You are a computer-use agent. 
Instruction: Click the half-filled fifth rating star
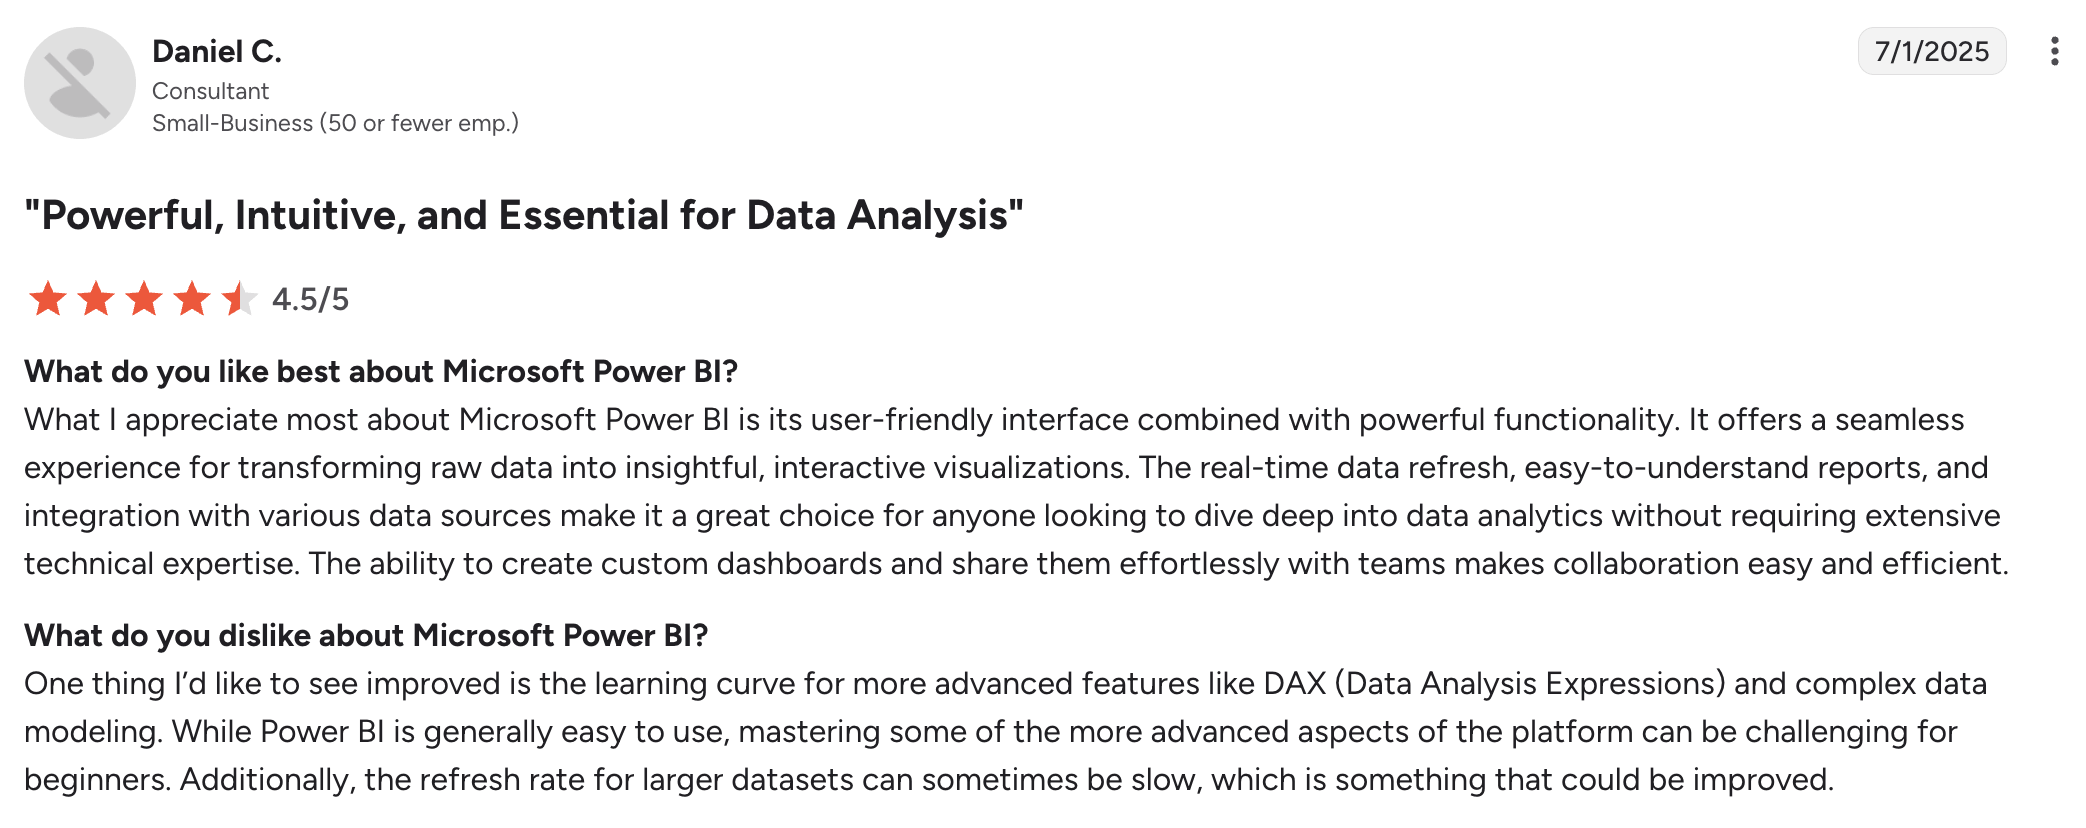coord(239,299)
